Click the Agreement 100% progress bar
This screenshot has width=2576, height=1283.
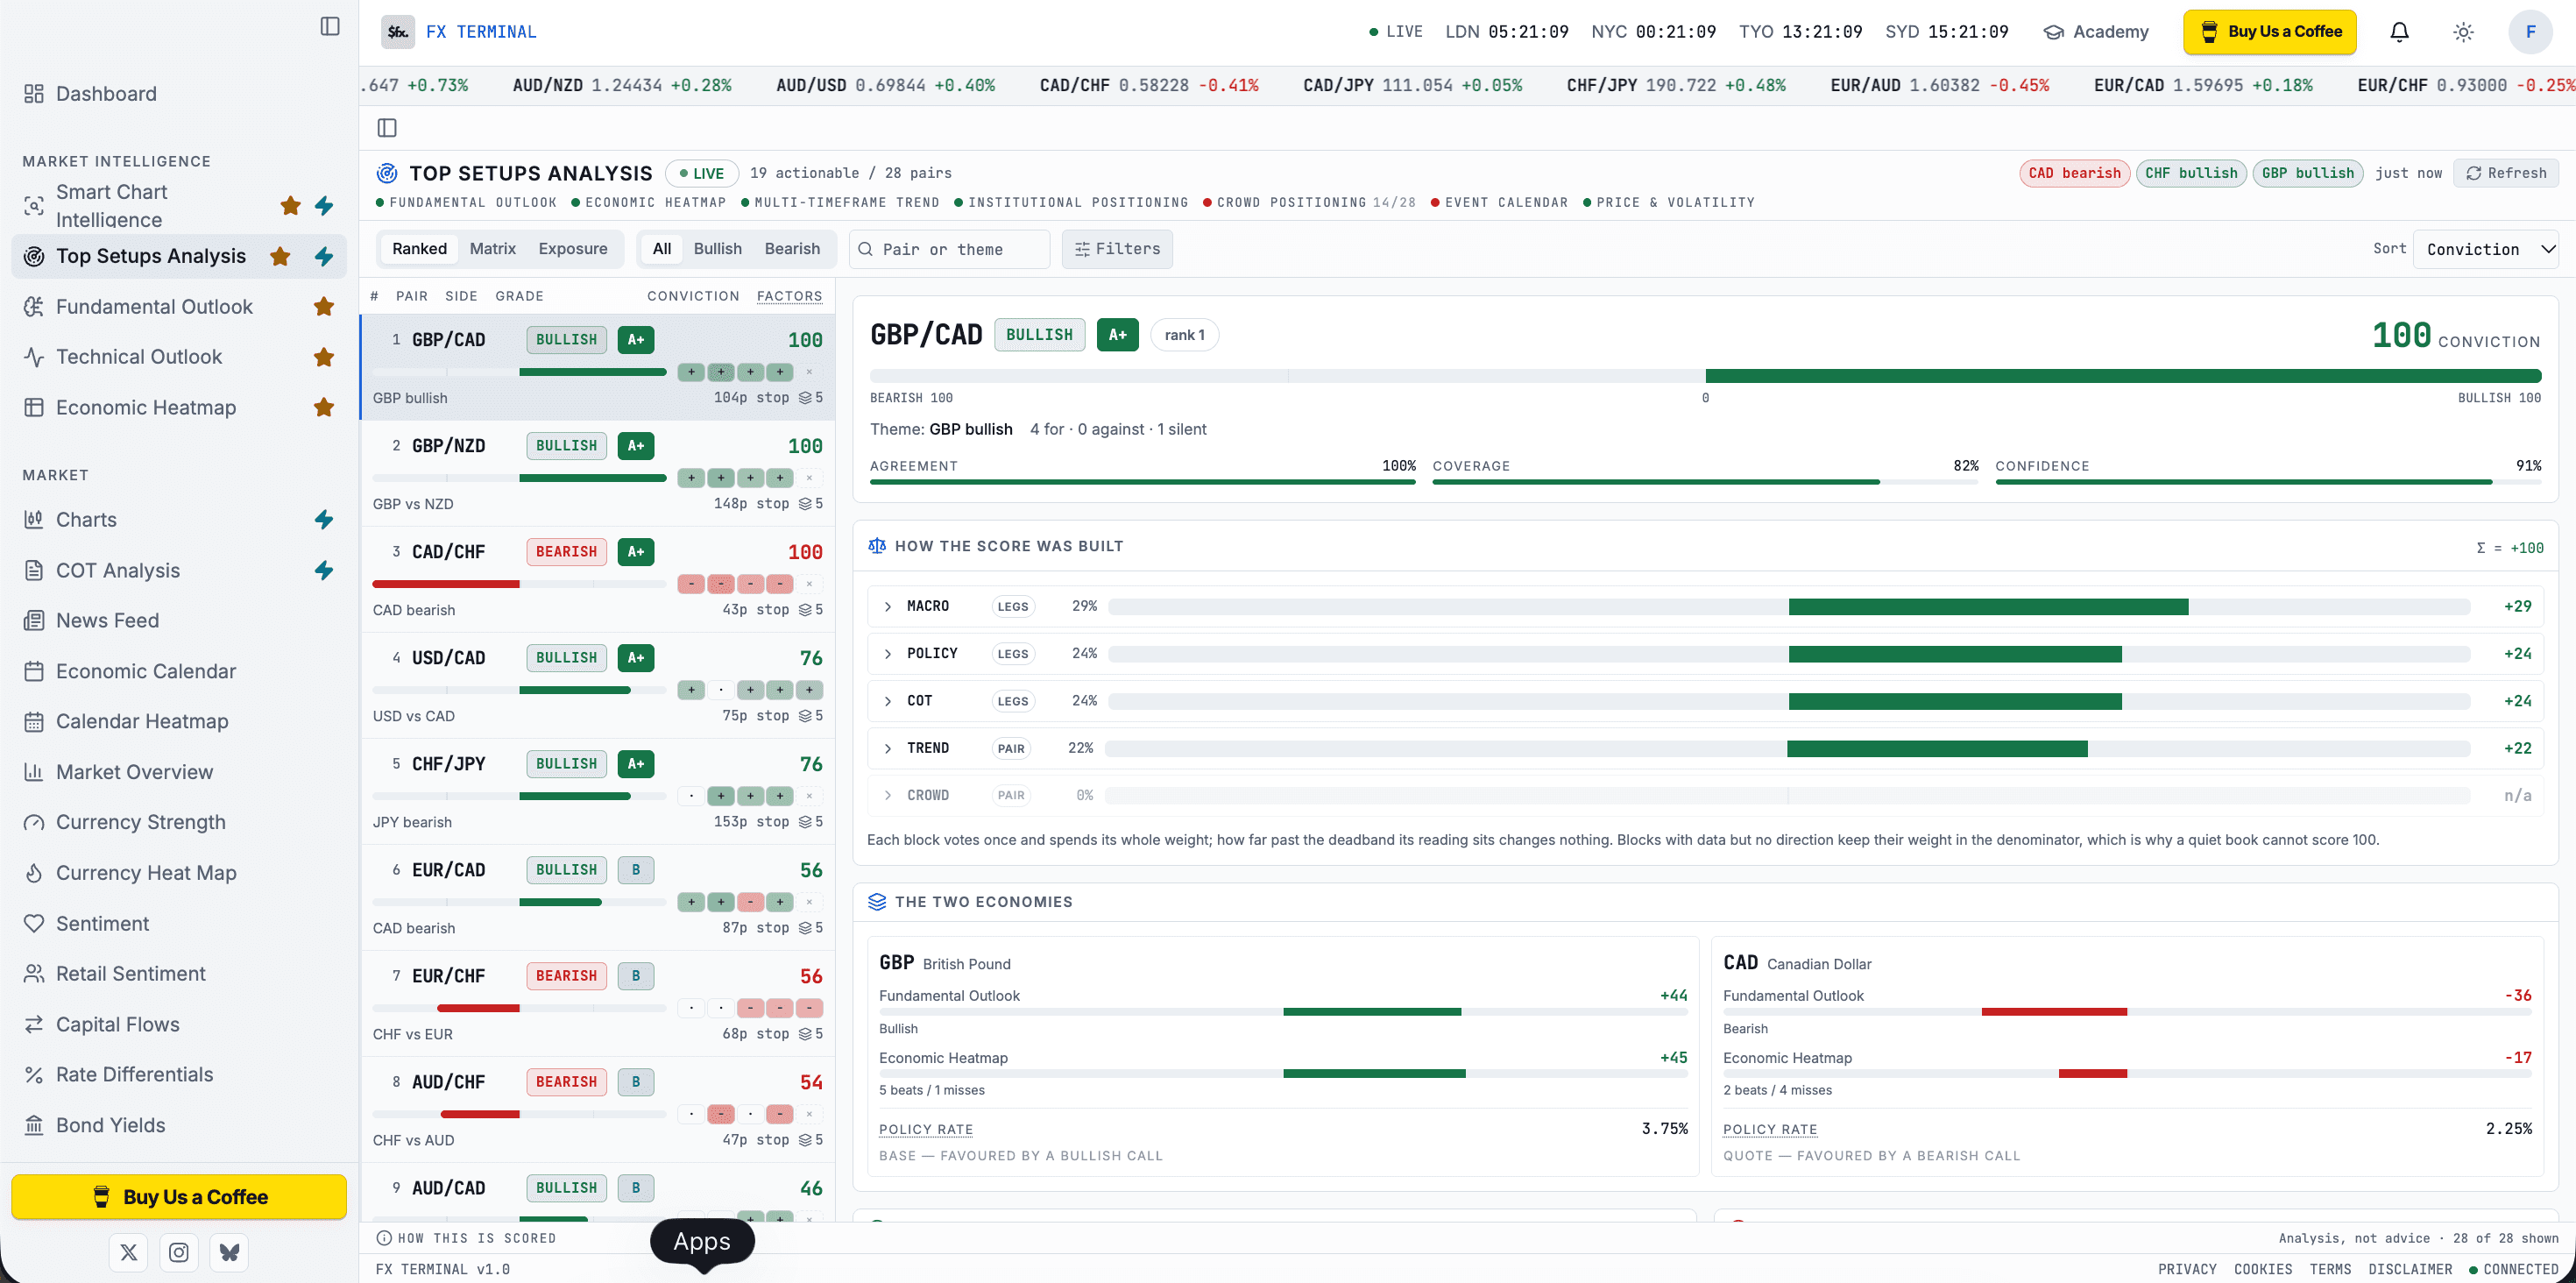point(1143,482)
